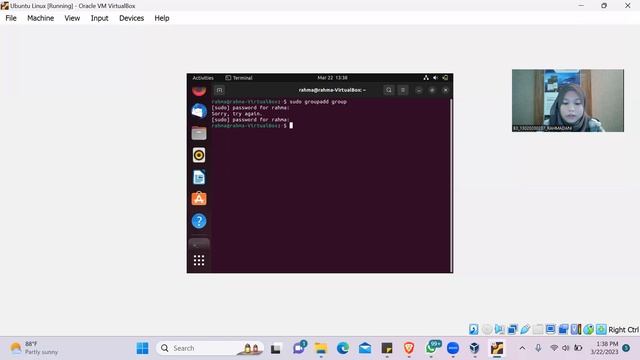Open Wi-Fi settings from system tray
The height and width of the screenshot is (360, 640).
pyautogui.click(x=554, y=348)
